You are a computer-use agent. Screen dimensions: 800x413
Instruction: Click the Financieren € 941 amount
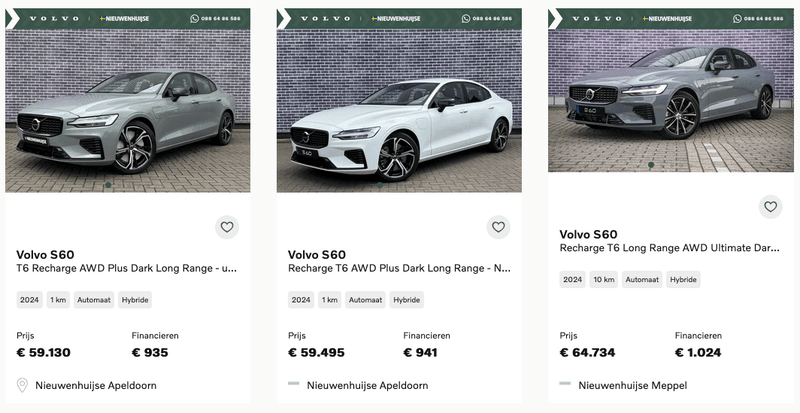click(420, 352)
